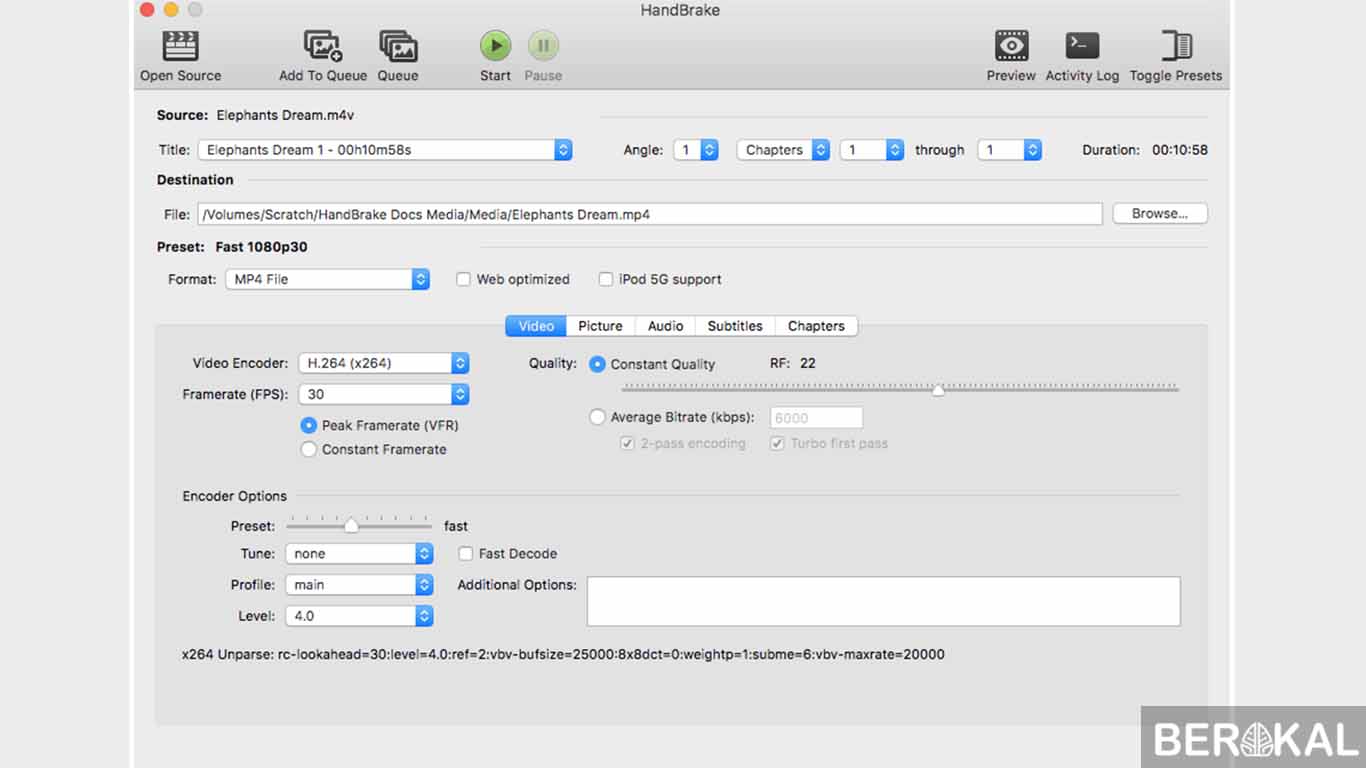Viewport: 1366px width, 768px height.
Task: Click the Browse destination button
Action: point(1159,213)
